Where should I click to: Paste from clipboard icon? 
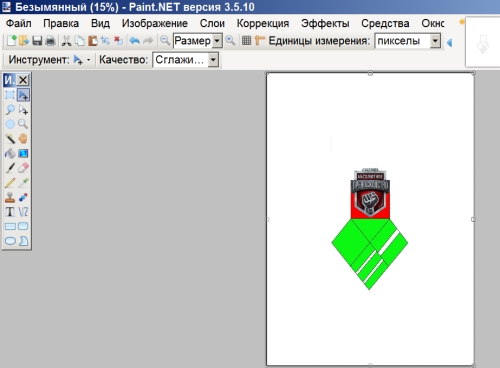(x=92, y=41)
